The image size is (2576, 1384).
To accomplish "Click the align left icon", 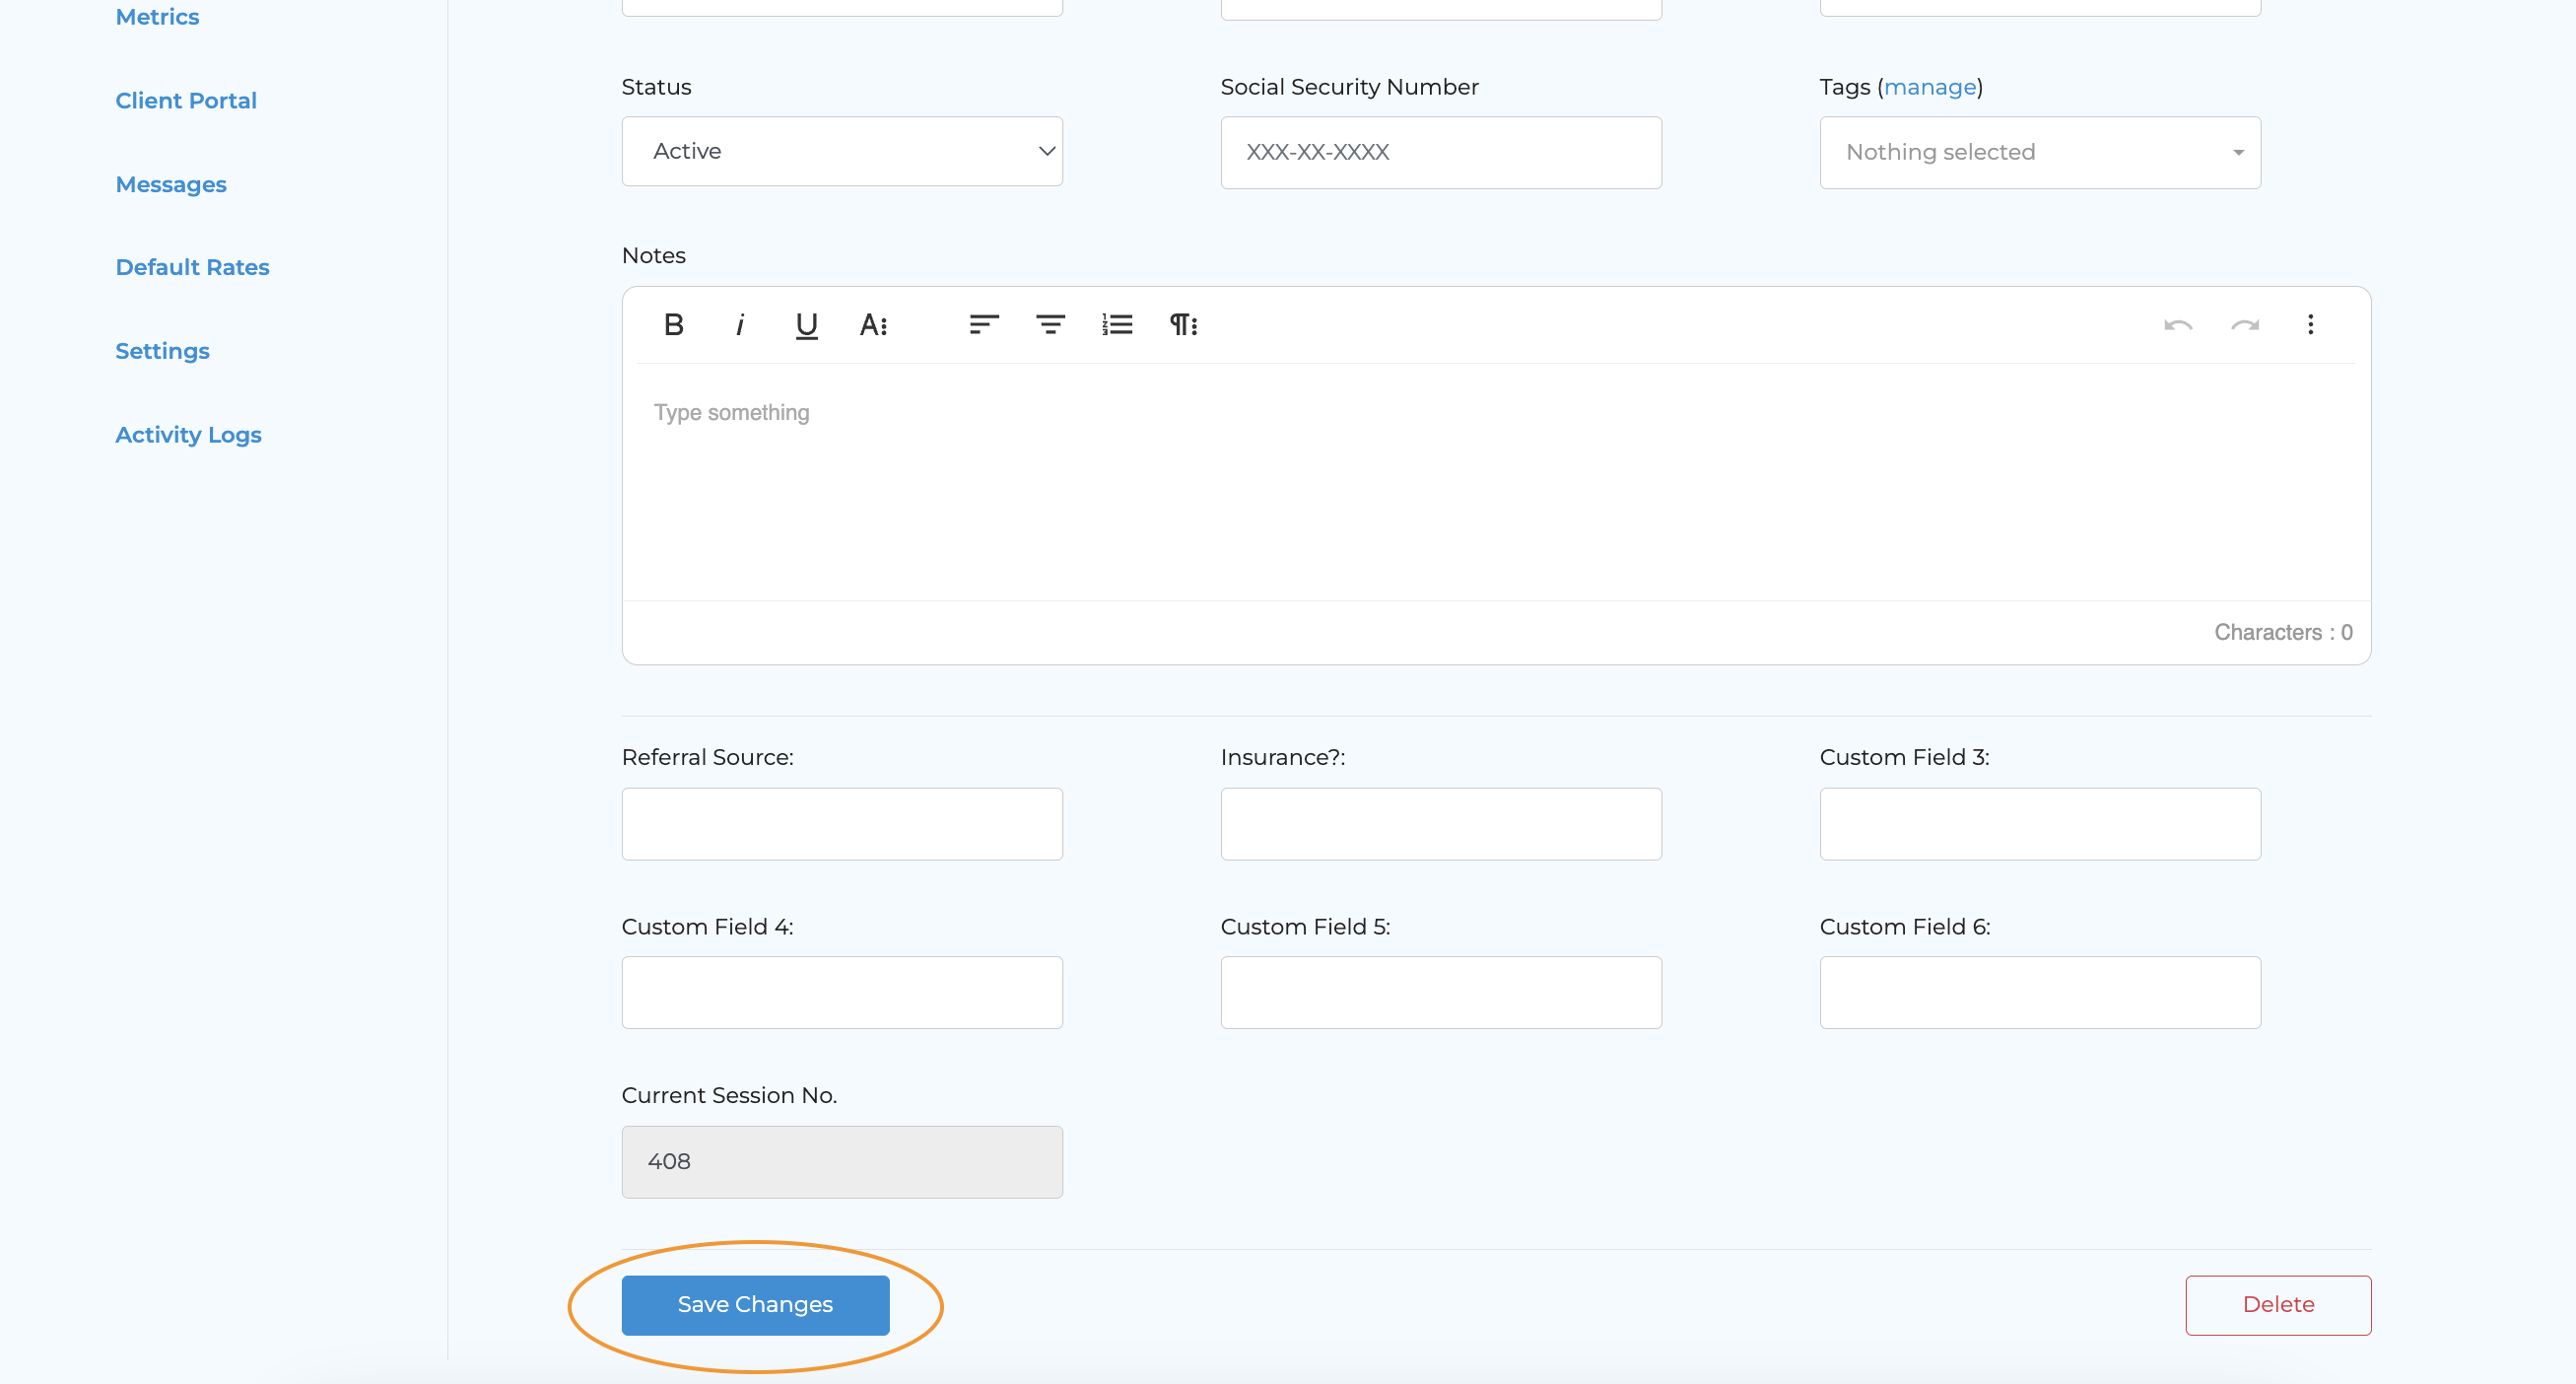I will point(984,324).
